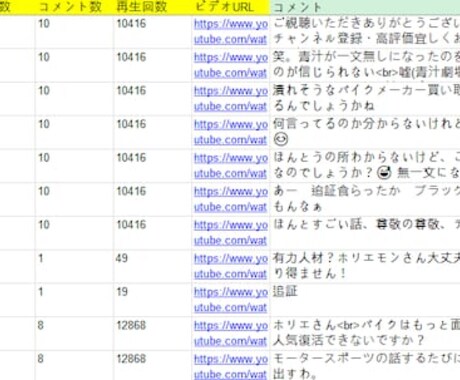This screenshot has width=460, height=380.
Task: Select the comment cell starting 潰れそうなバイクメーカー
Action: coord(365,99)
